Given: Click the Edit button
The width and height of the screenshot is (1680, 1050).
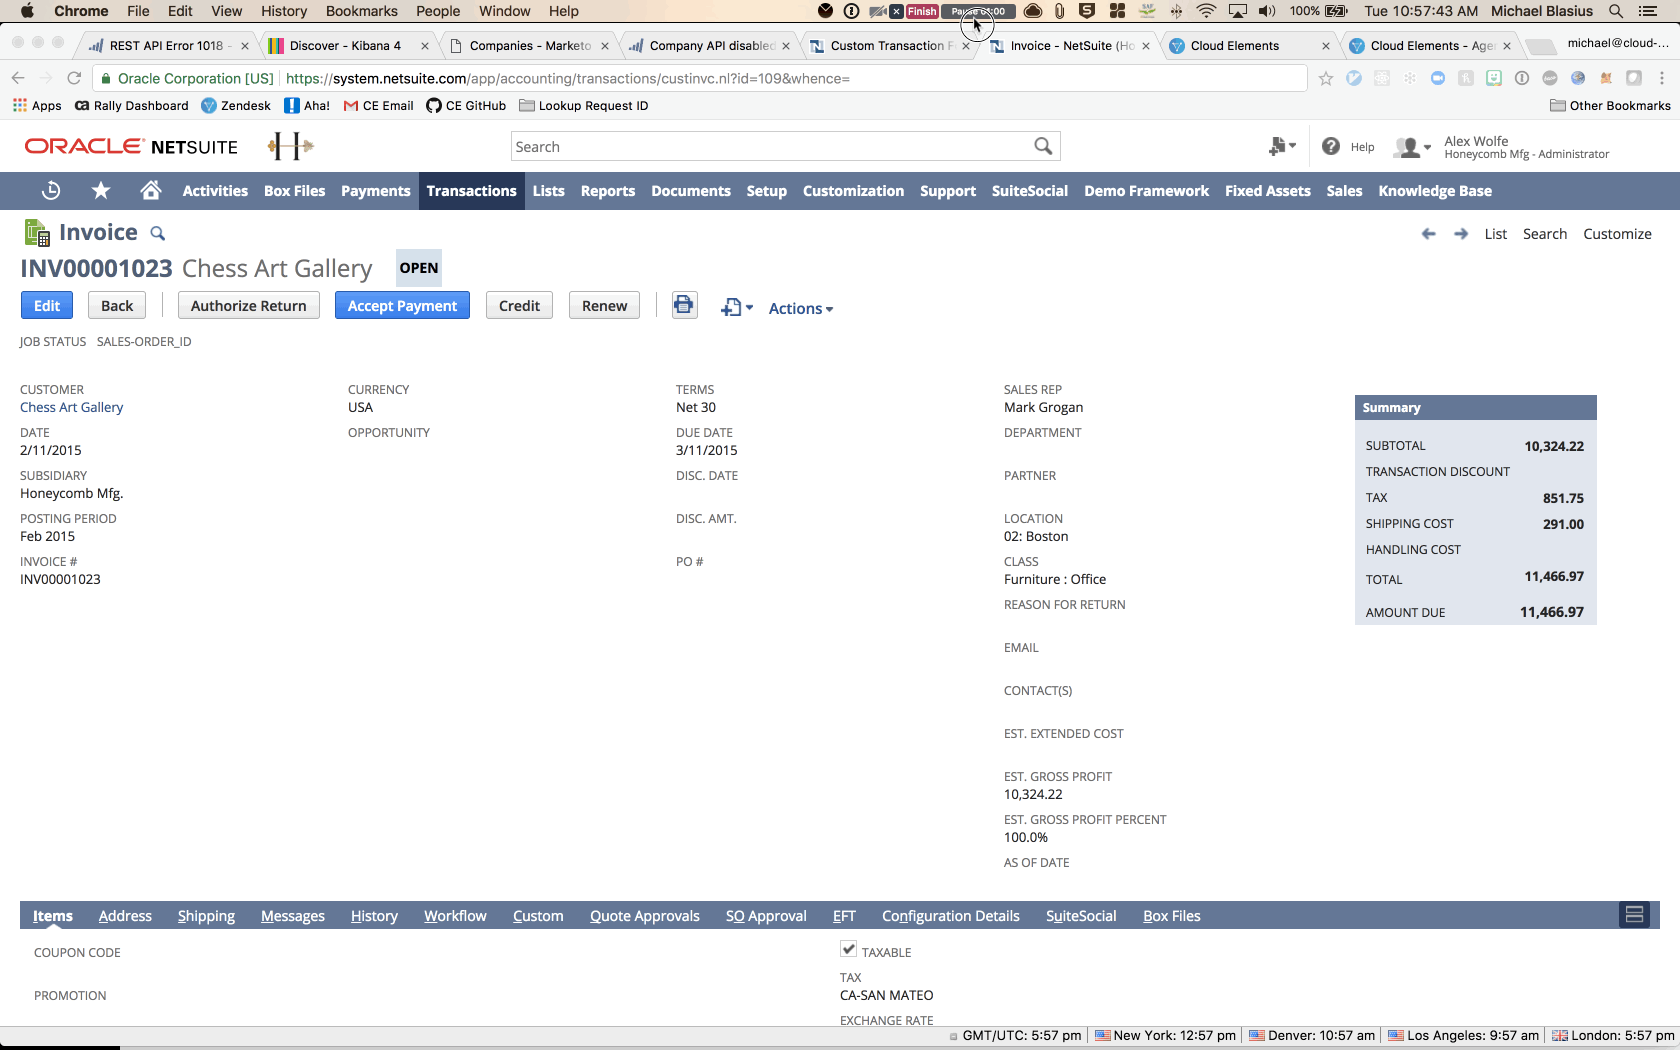Looking at the screenshot, I should tap(47, 306).
